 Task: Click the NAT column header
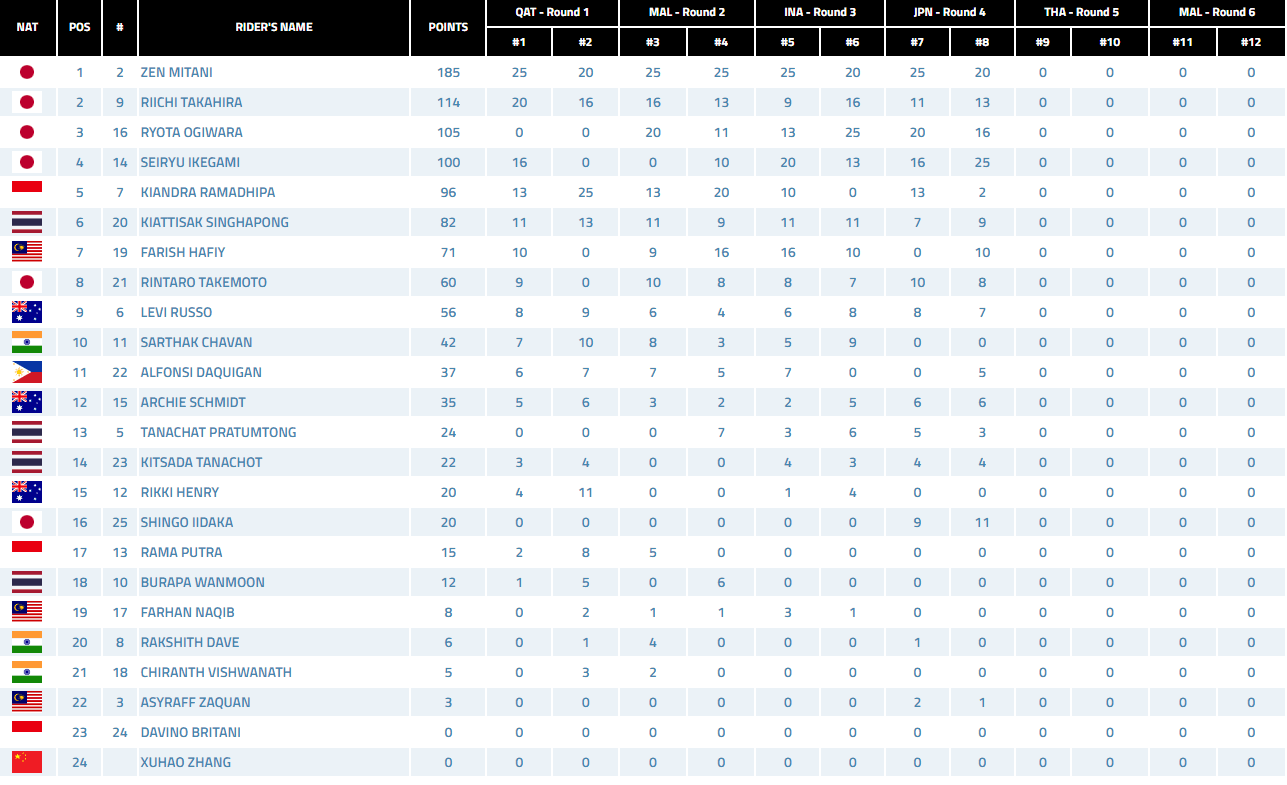pyautogui.click(x=28, y=27)
